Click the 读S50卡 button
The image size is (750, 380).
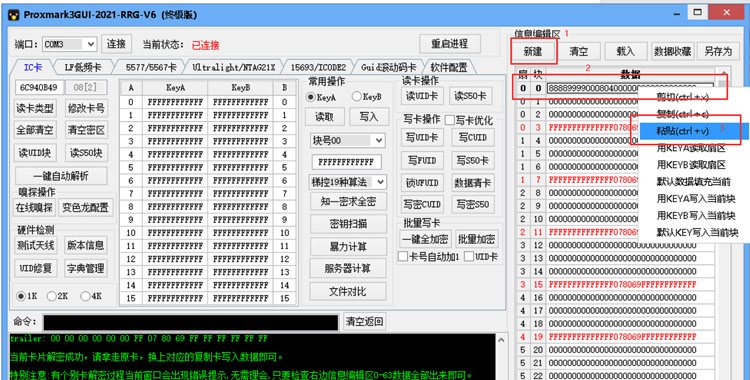472,96
